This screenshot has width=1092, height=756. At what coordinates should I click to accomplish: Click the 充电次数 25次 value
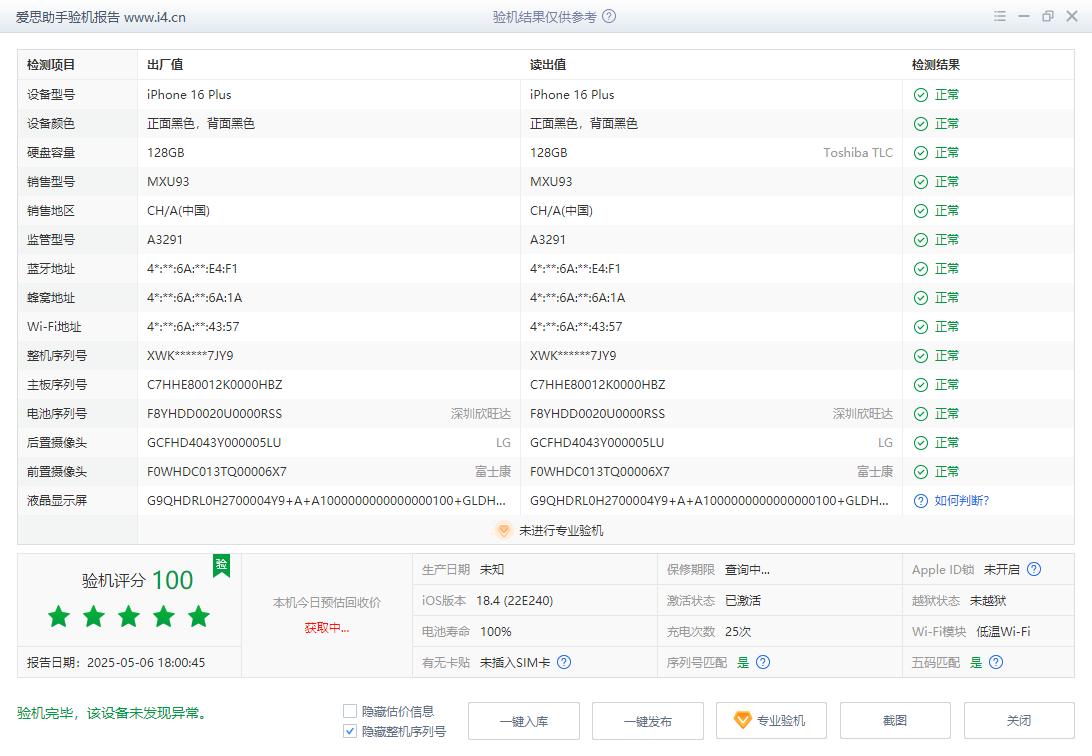click(738, 632)
